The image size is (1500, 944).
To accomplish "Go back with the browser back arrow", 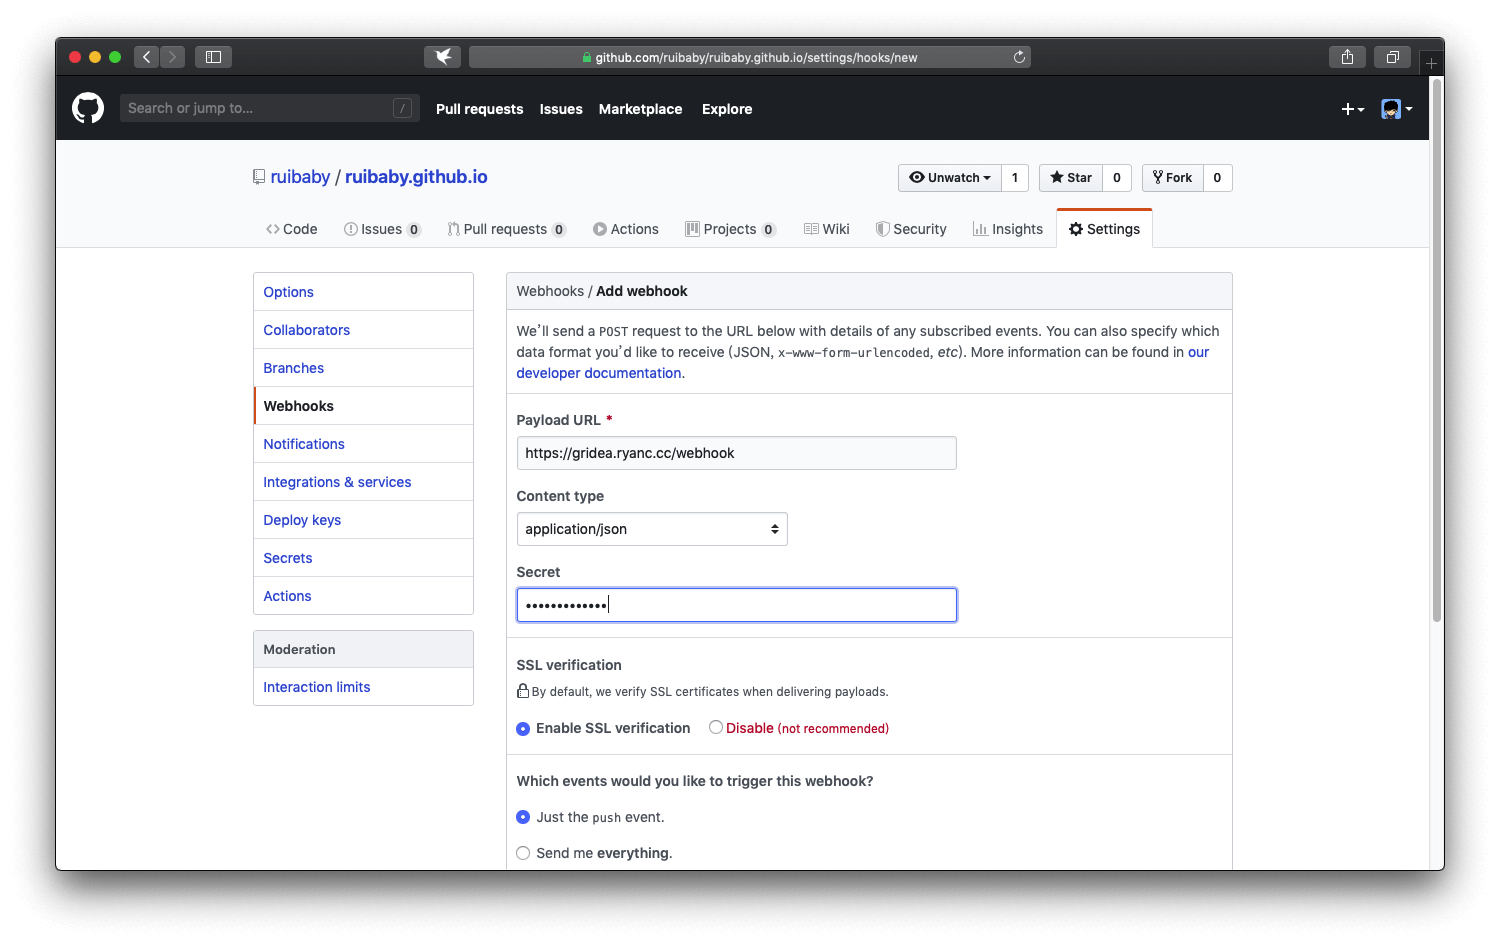I will (x=147, y=57).
